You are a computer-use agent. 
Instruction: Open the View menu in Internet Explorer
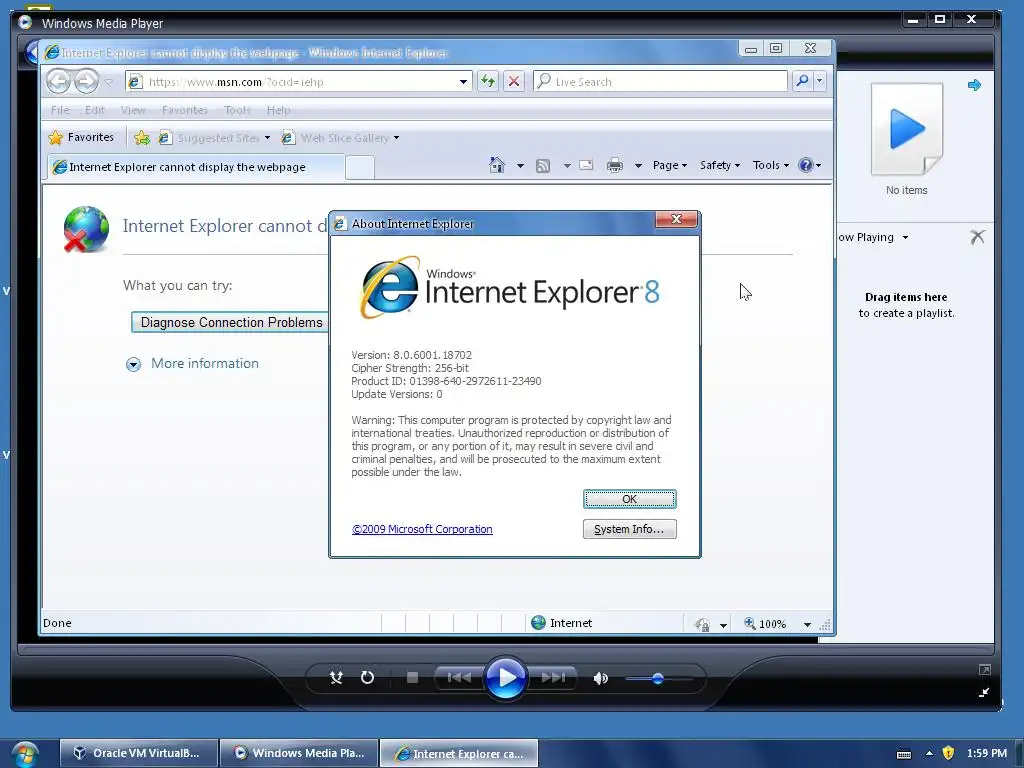[x=133, y=110]
